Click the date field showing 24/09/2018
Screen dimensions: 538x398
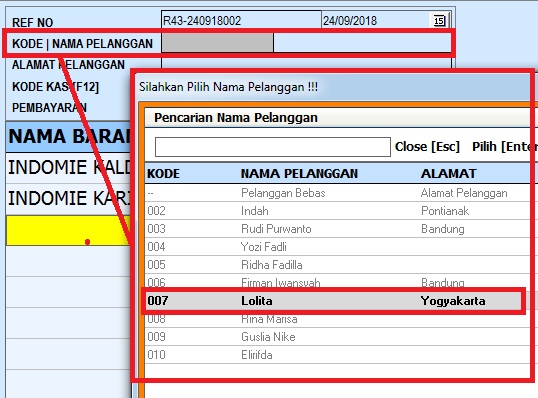point(376,21)
